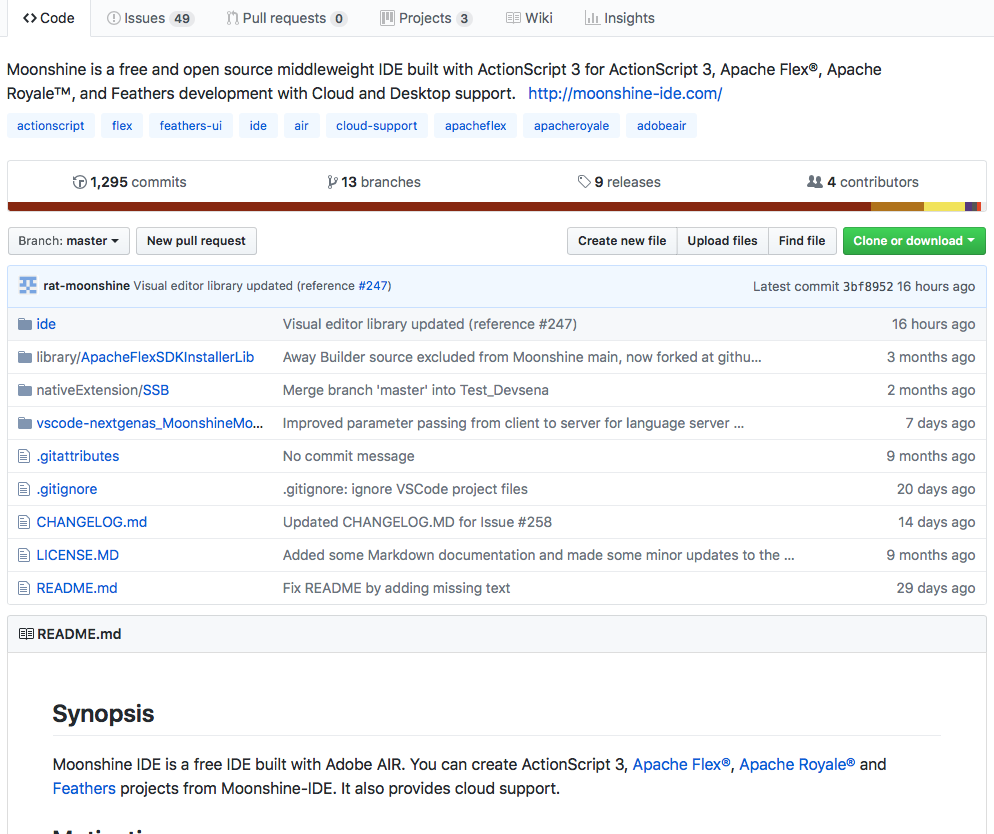Click the contributors people icon
Image resolution: width=994 pixels, height=834 pixels.
[815, 182]
